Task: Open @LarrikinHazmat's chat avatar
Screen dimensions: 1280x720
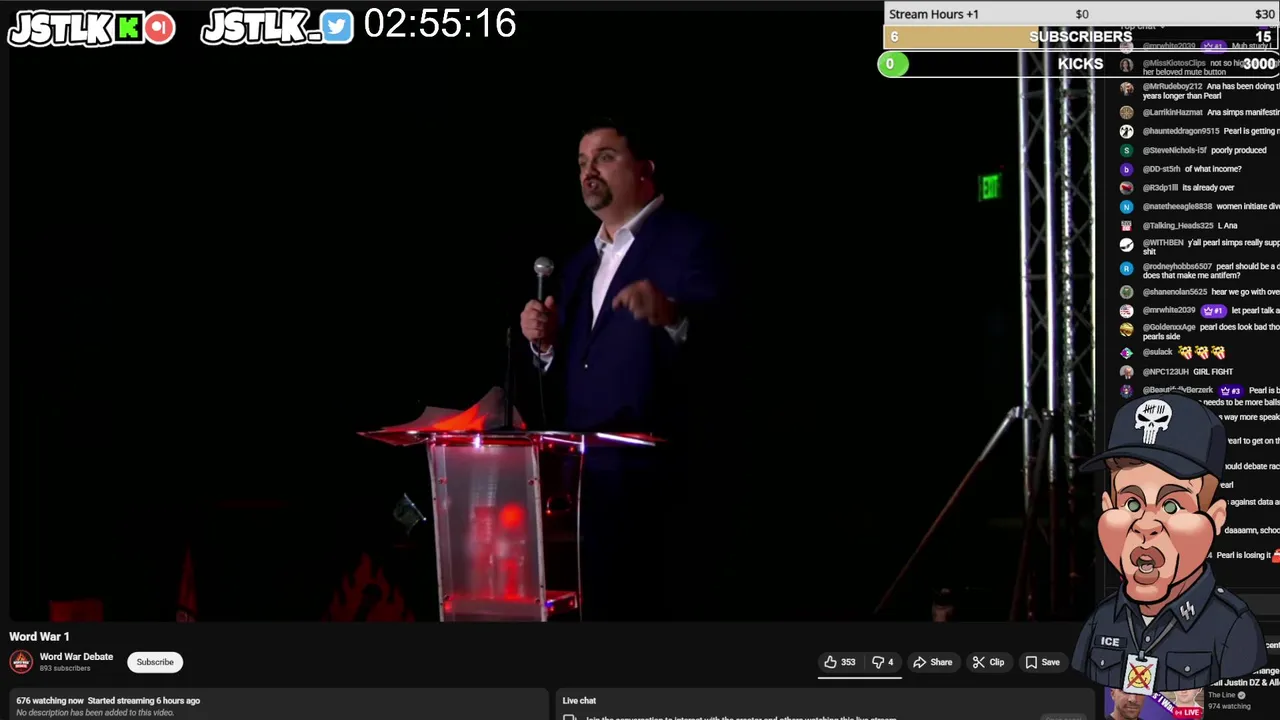Action: tap(1127, 113)
